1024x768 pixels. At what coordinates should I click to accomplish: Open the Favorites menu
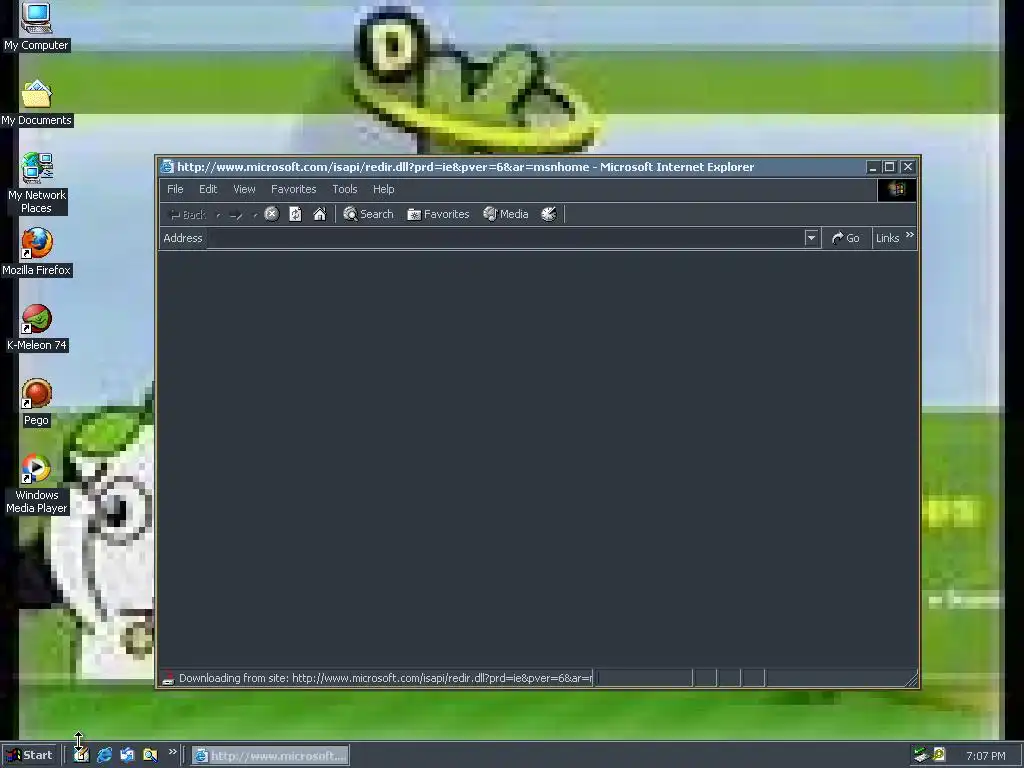pos(293,189)
